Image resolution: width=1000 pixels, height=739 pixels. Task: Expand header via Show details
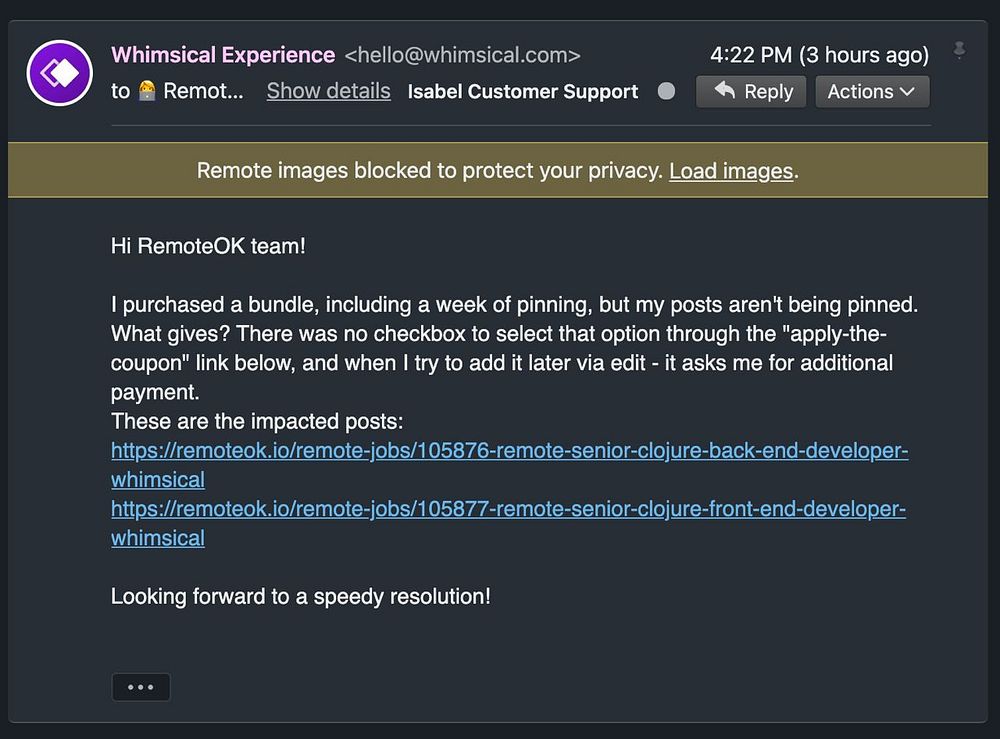tap(328, 91)
